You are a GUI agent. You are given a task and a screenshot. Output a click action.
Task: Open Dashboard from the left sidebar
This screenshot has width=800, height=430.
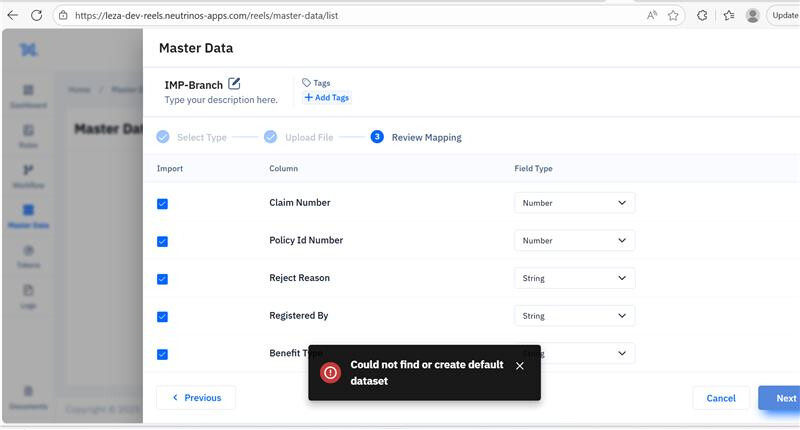click(x=28, y=96)
